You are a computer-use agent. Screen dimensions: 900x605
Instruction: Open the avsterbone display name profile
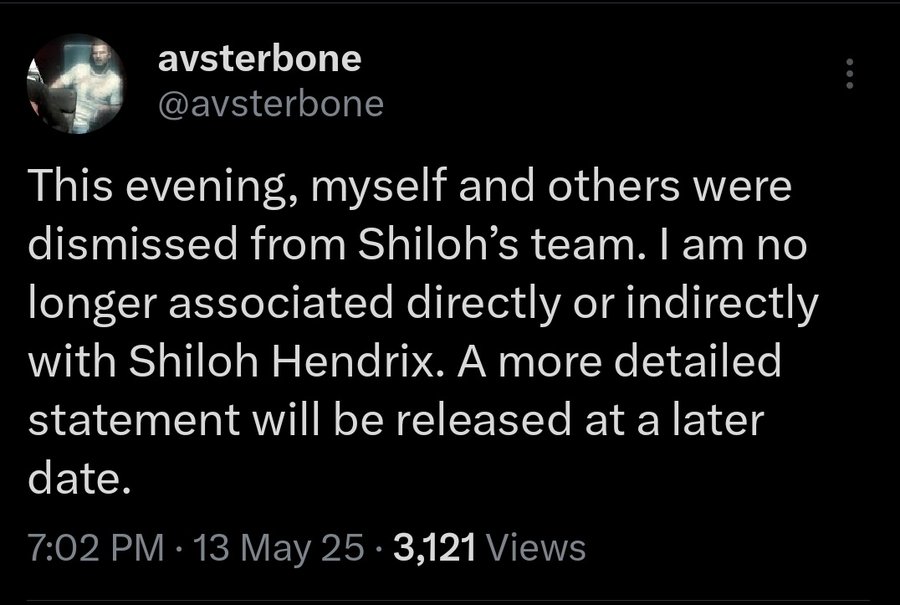(259, 59)
